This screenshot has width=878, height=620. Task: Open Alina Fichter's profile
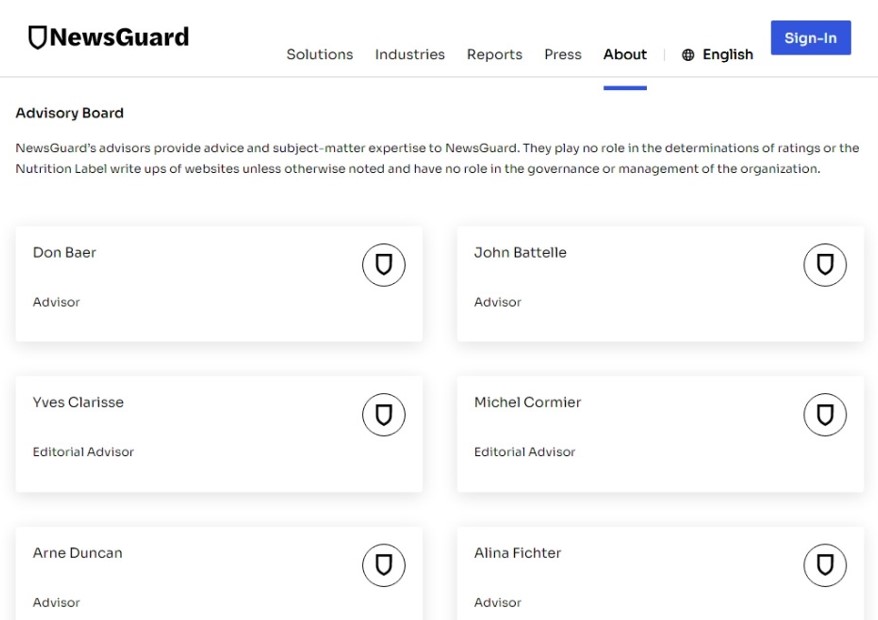660,574
